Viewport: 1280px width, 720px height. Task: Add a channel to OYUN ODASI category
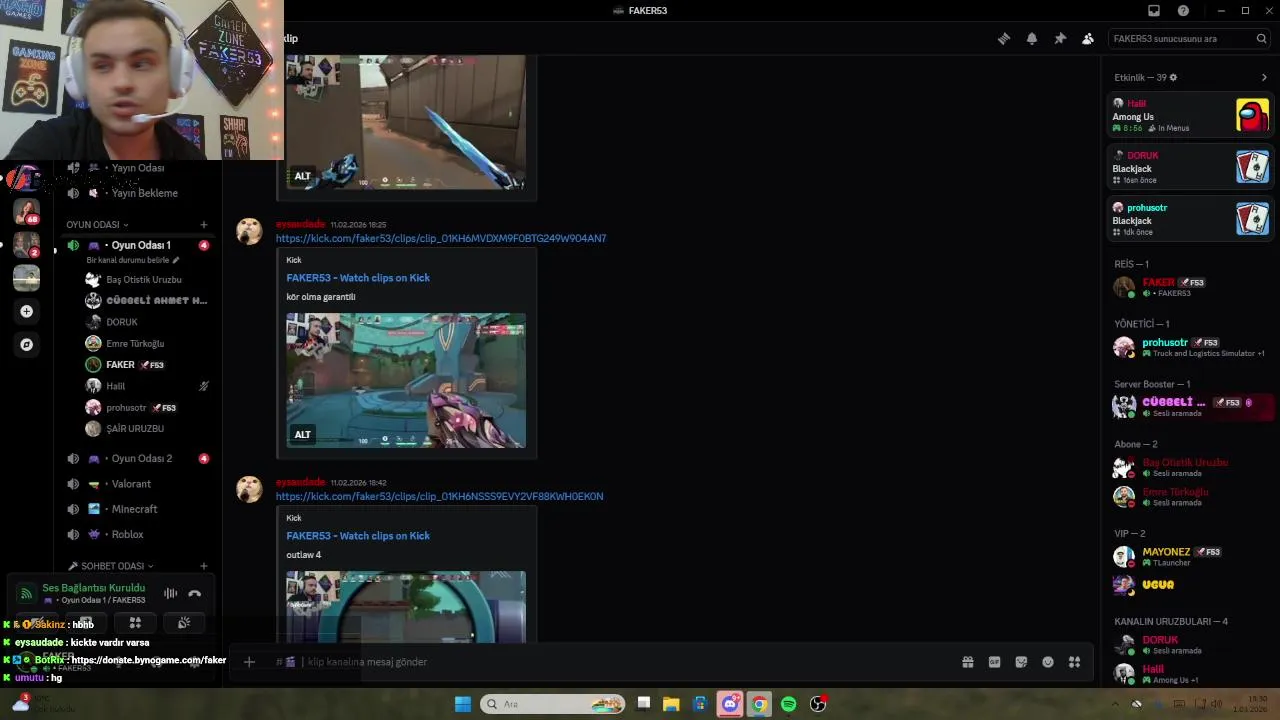point(204,224)
